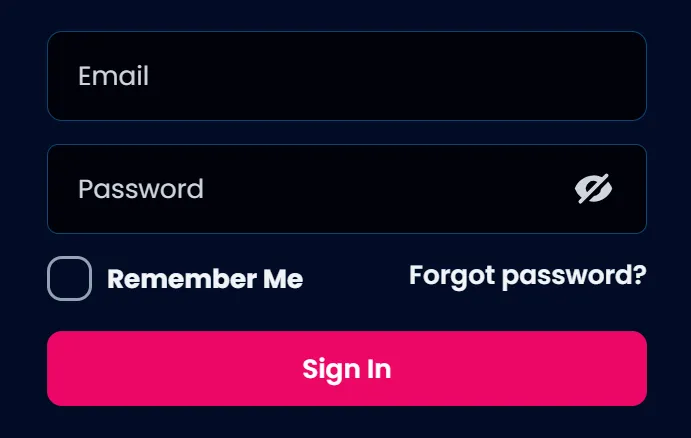
Task: Click the Sign In label on the pink button
Action: click(x=347, y=370)
